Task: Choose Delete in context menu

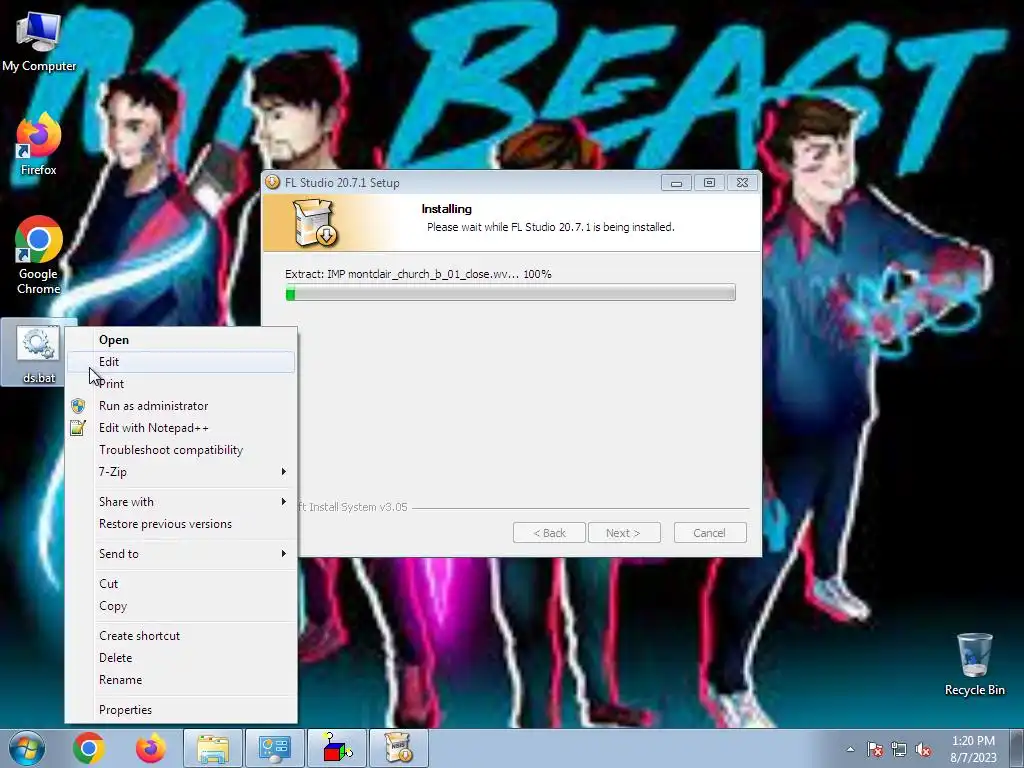Action: coord(181,658)
